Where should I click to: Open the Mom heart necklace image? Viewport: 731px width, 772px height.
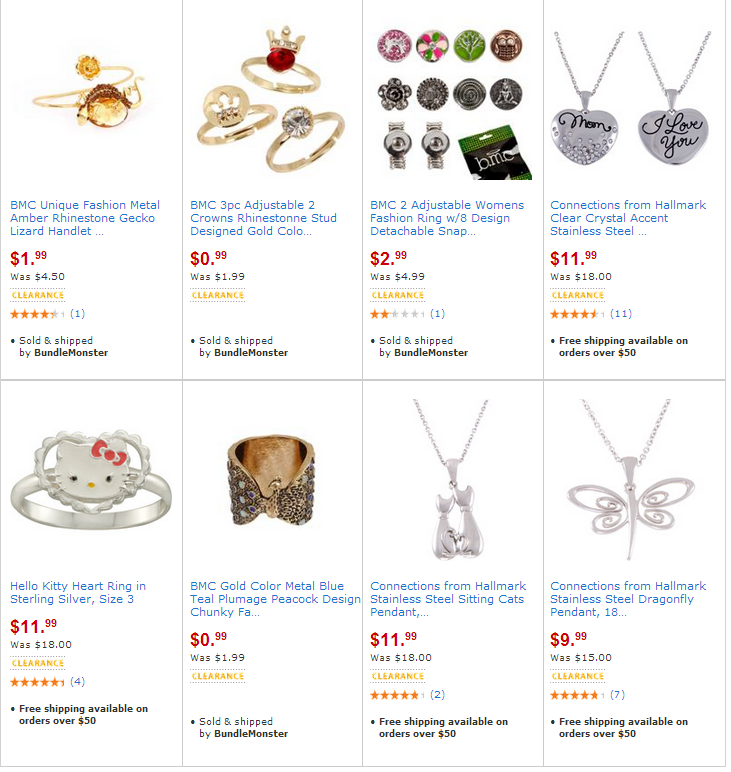[x=631, y=99]
